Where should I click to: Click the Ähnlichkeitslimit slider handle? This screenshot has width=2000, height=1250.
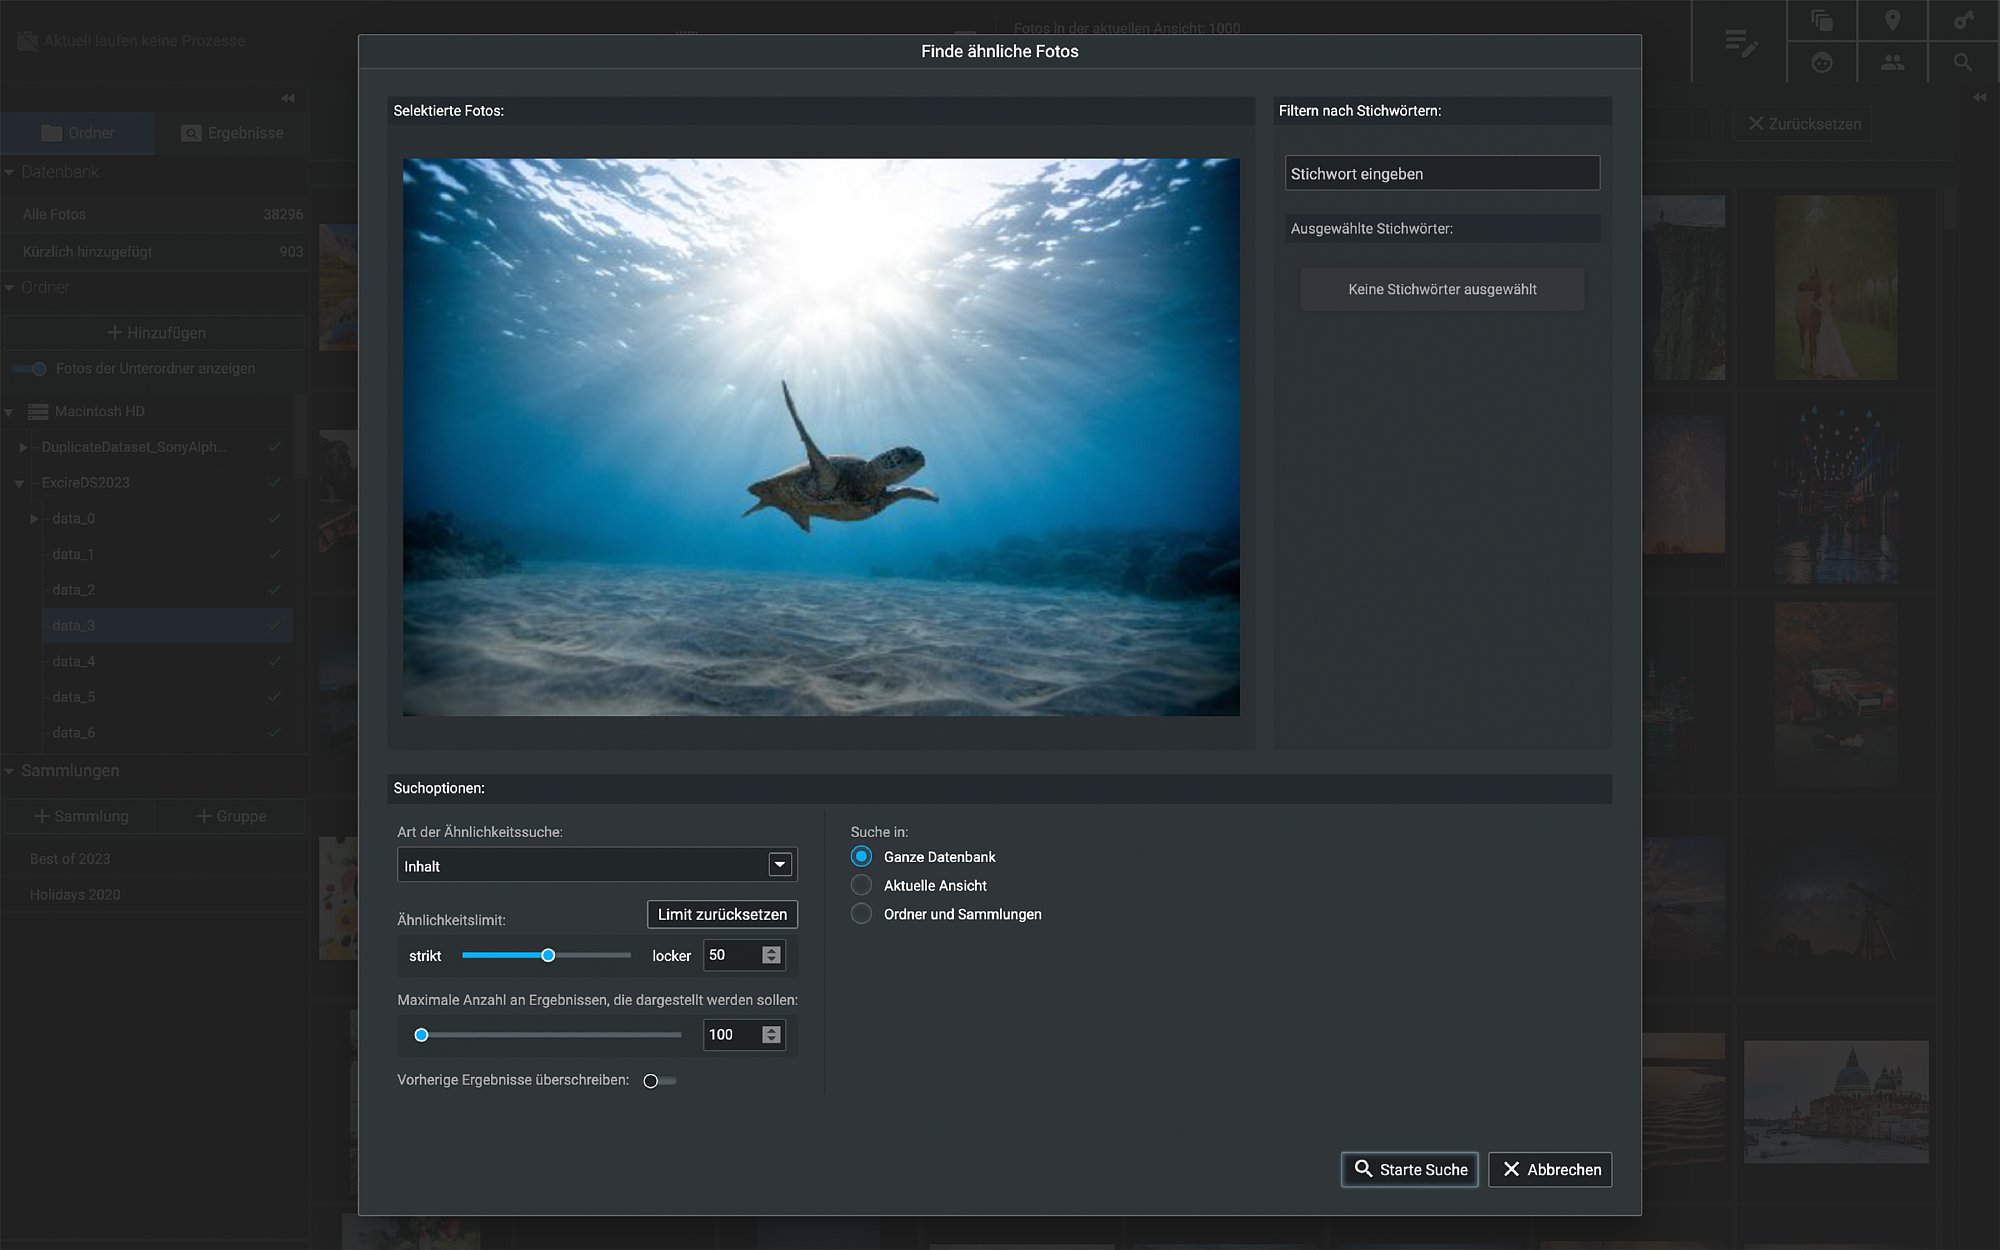click(x=548, y=955)
